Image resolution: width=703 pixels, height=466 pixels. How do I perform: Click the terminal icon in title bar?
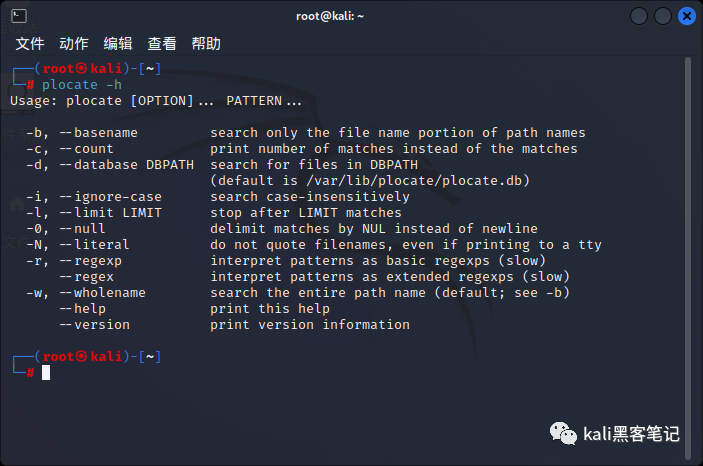[x=19, y=16]
